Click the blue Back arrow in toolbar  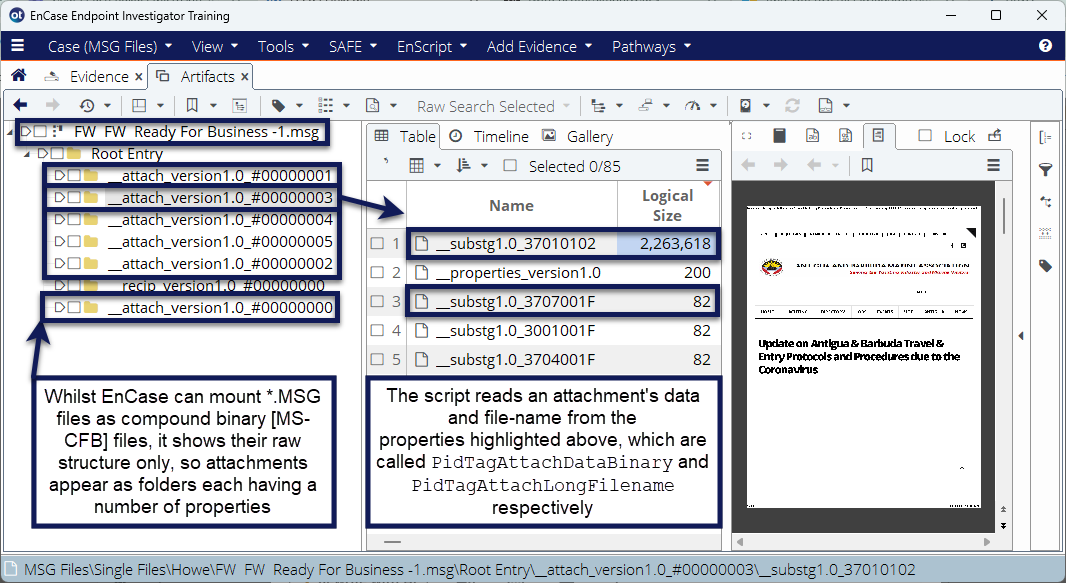tap(20, 105)
